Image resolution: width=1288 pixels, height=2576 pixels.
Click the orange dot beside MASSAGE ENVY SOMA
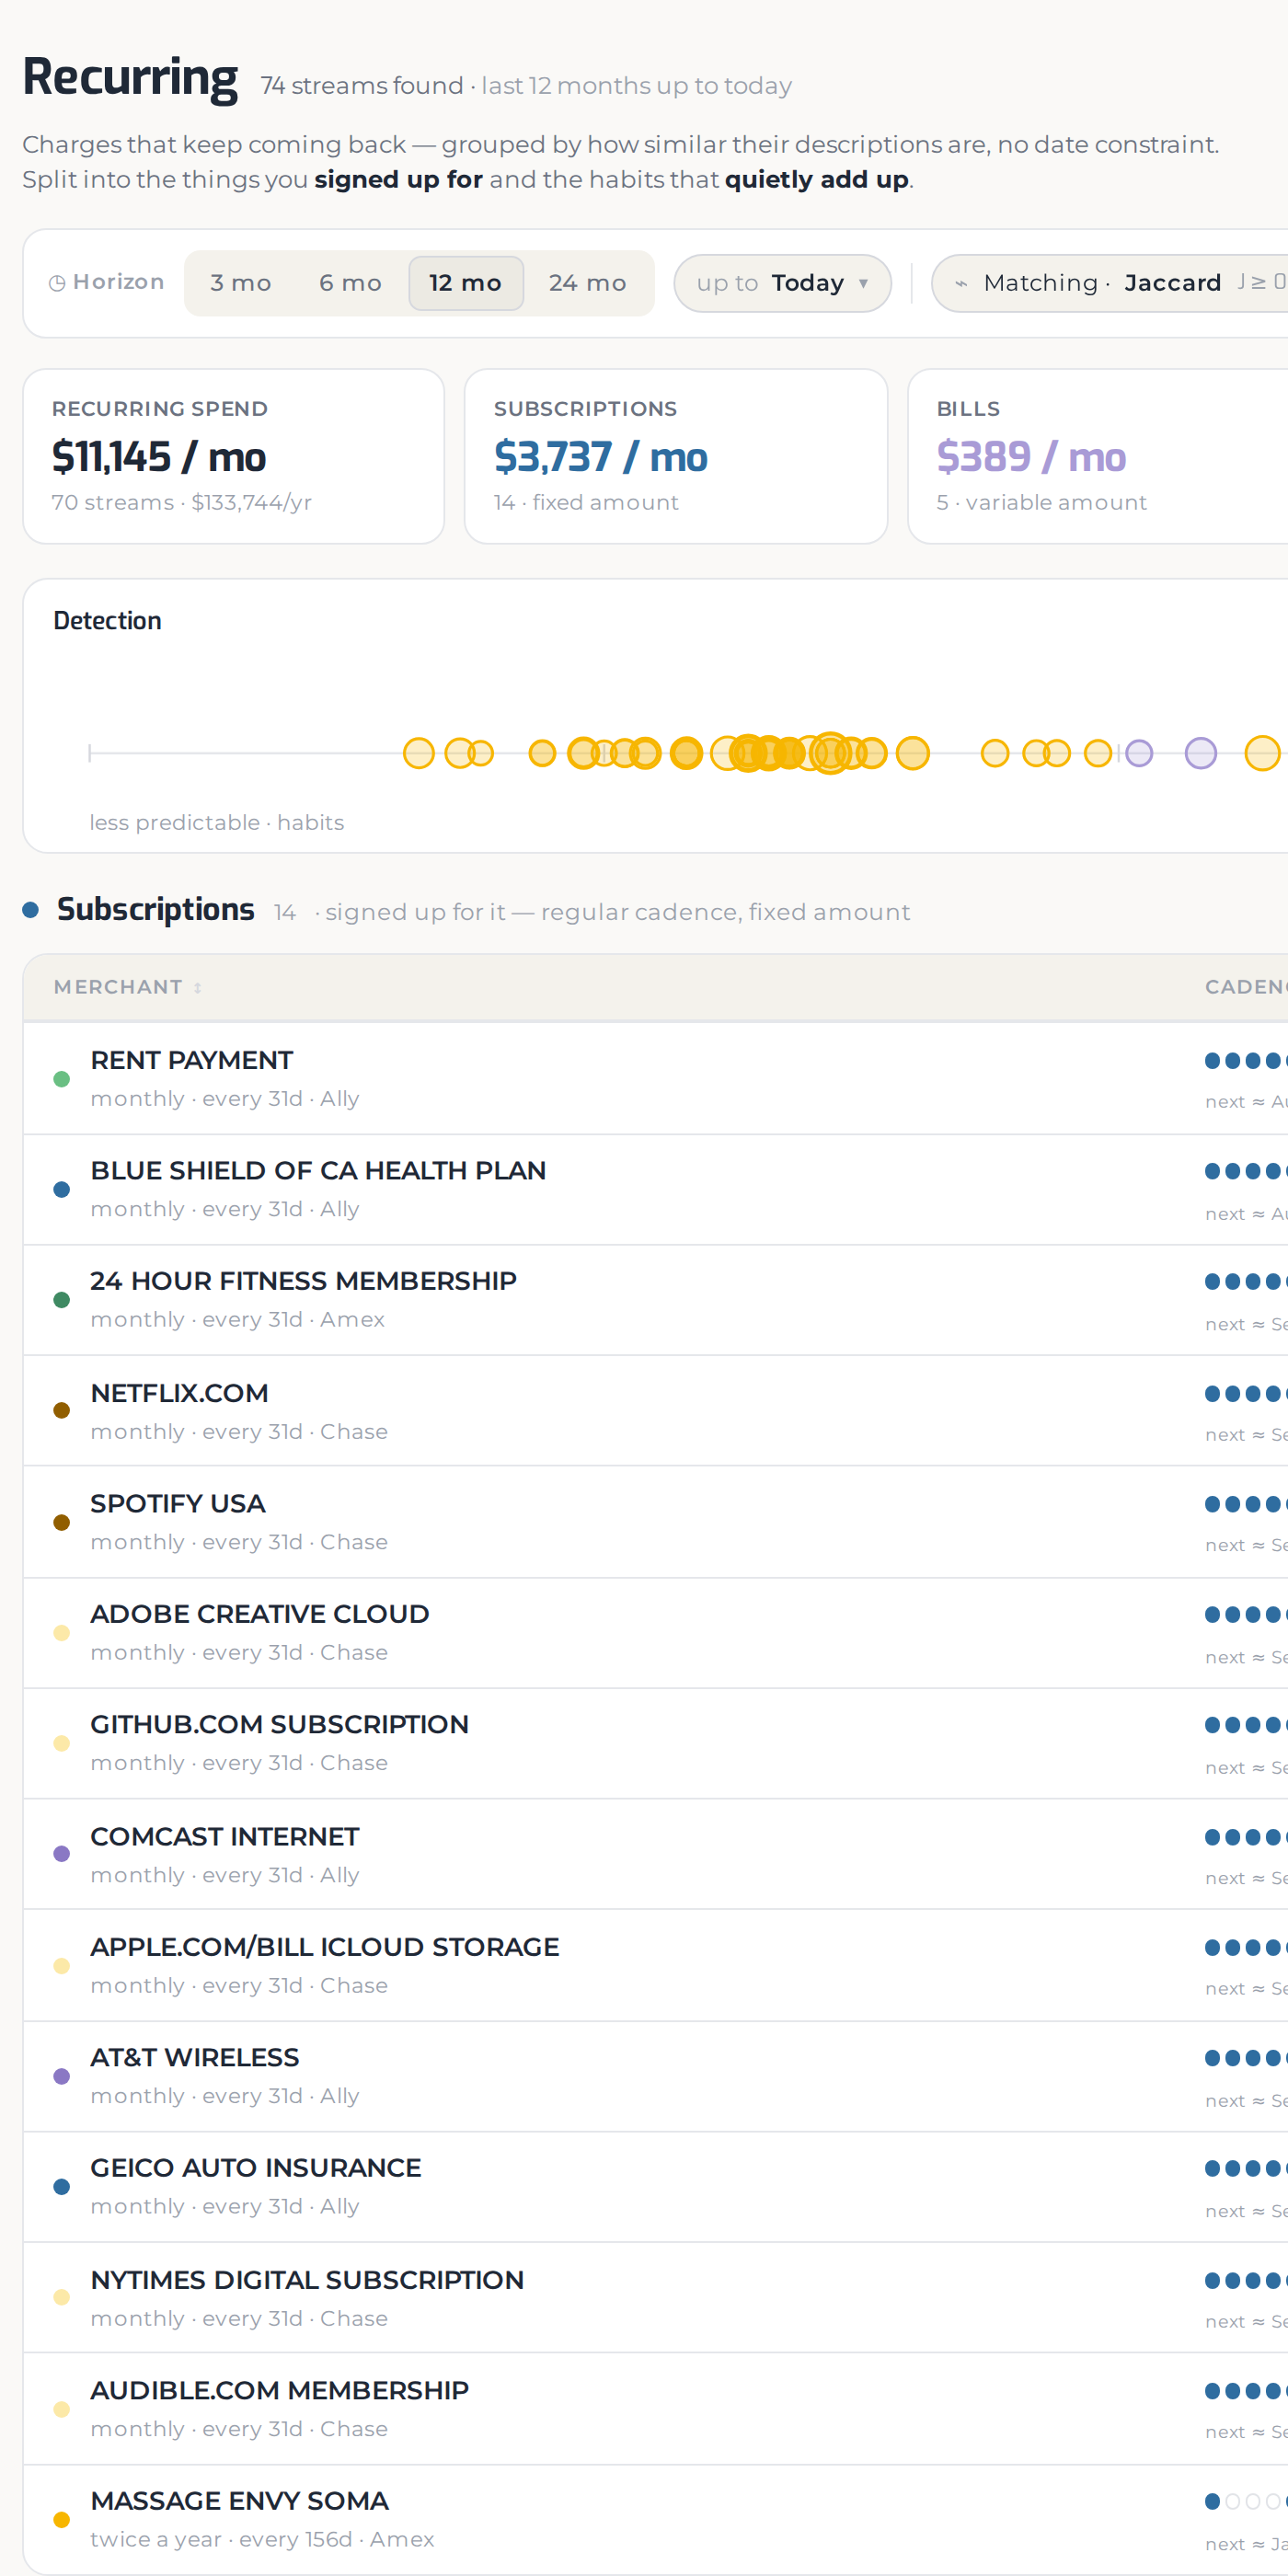point(61,2520)
